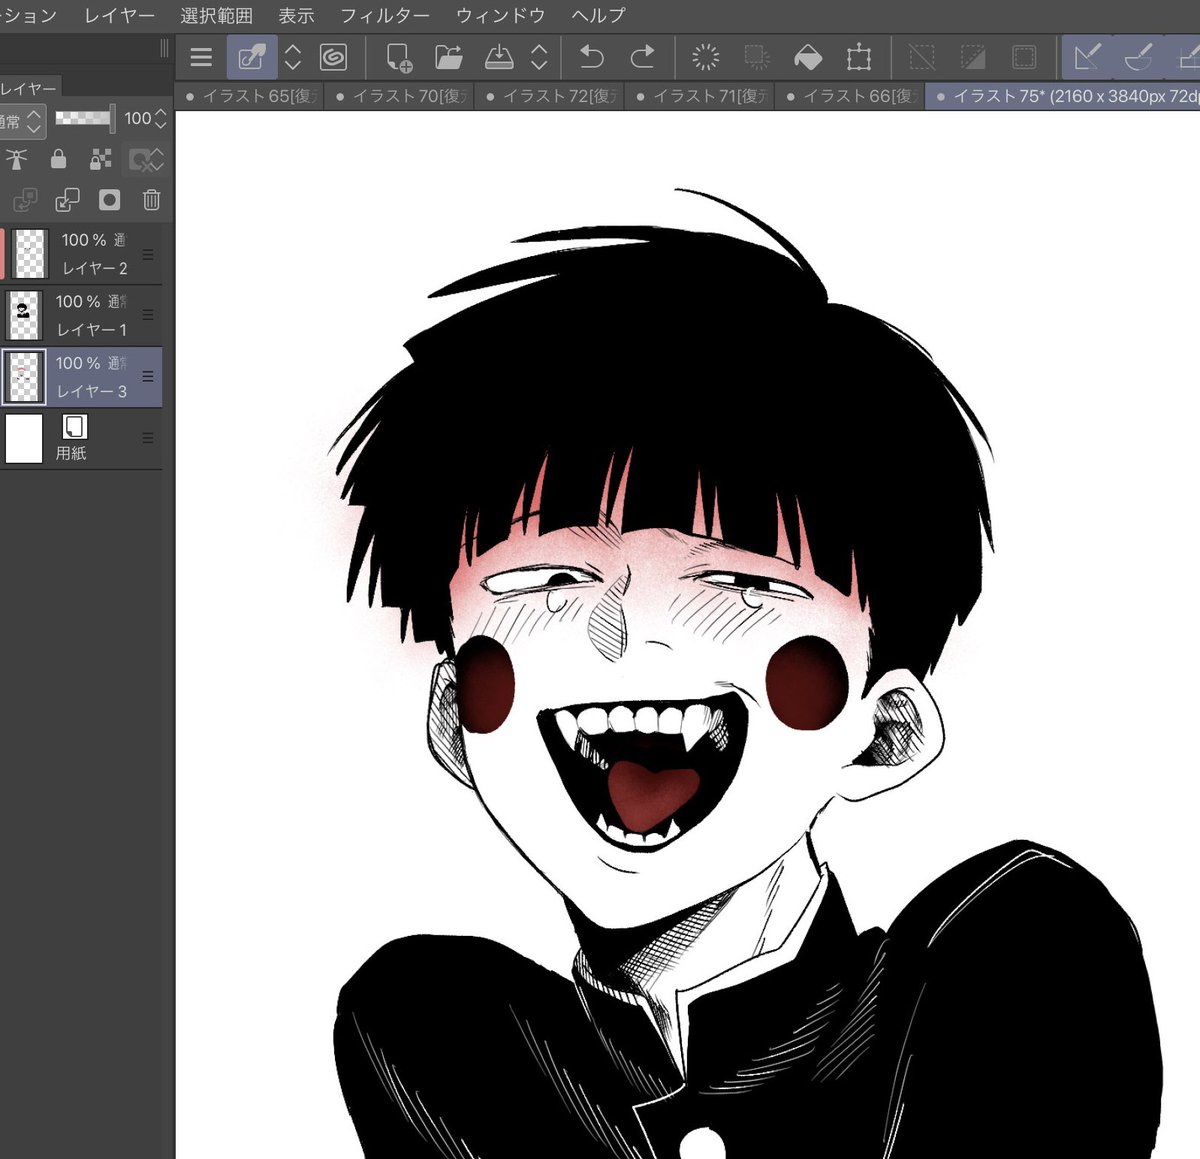Click the Clear (dotted circle) icon
1200x1159 pixels.
pyautogui.click(x=706, y=57)
